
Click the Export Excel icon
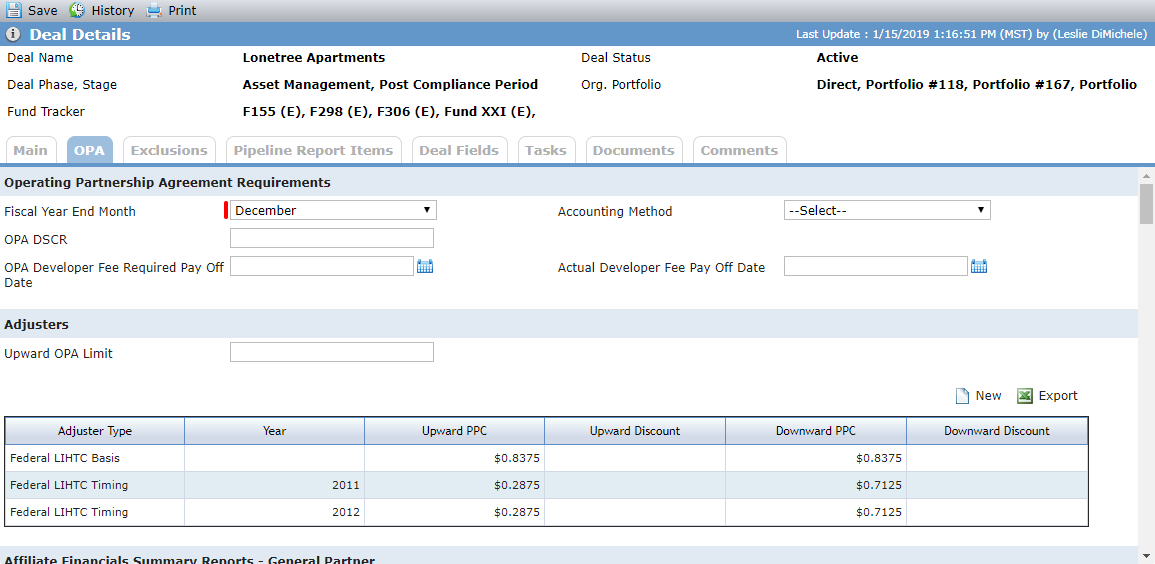(1024, 396)
